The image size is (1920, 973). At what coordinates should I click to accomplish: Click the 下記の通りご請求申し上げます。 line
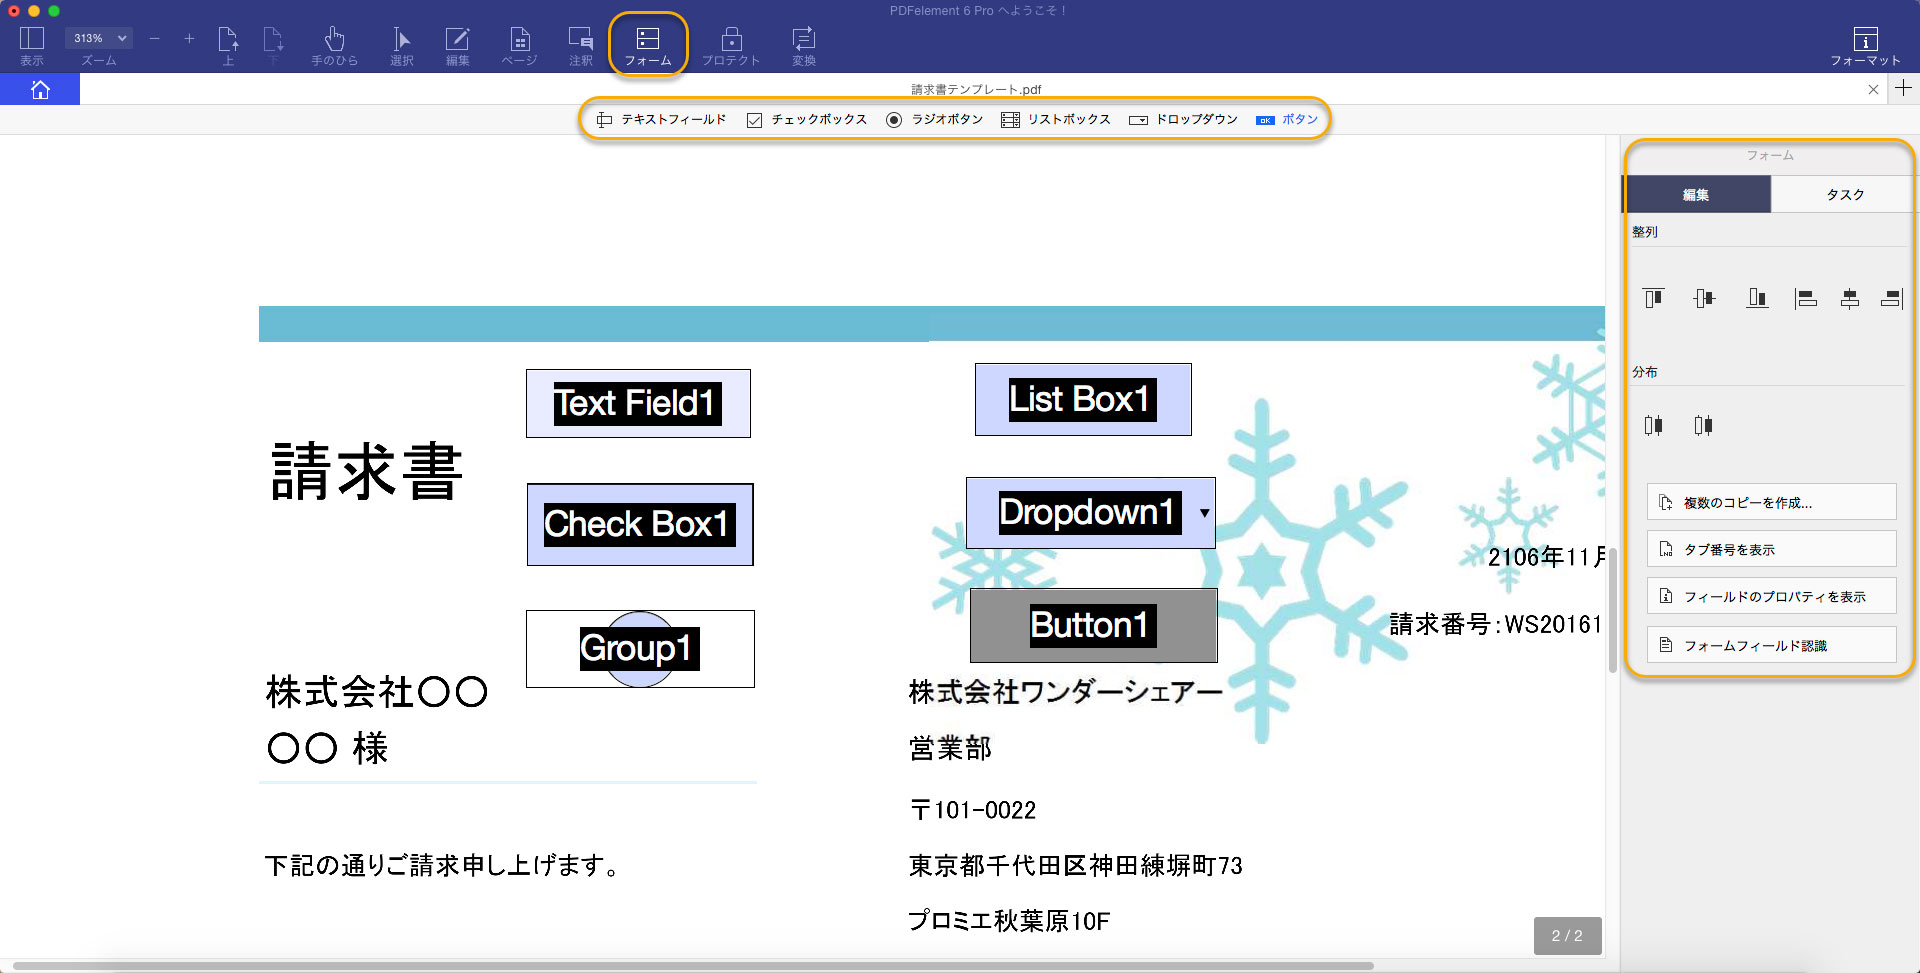click(x=442, y=865)
